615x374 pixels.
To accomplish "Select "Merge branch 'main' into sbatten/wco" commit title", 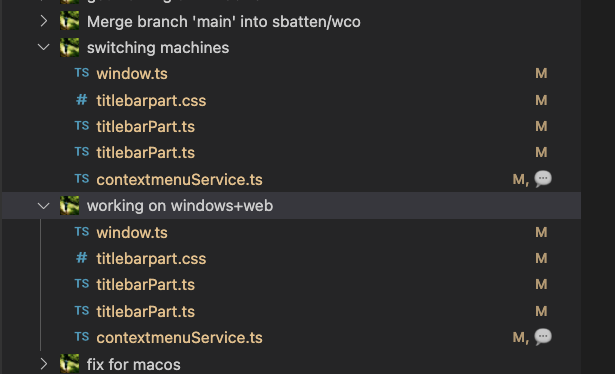I will coord(224,22).
